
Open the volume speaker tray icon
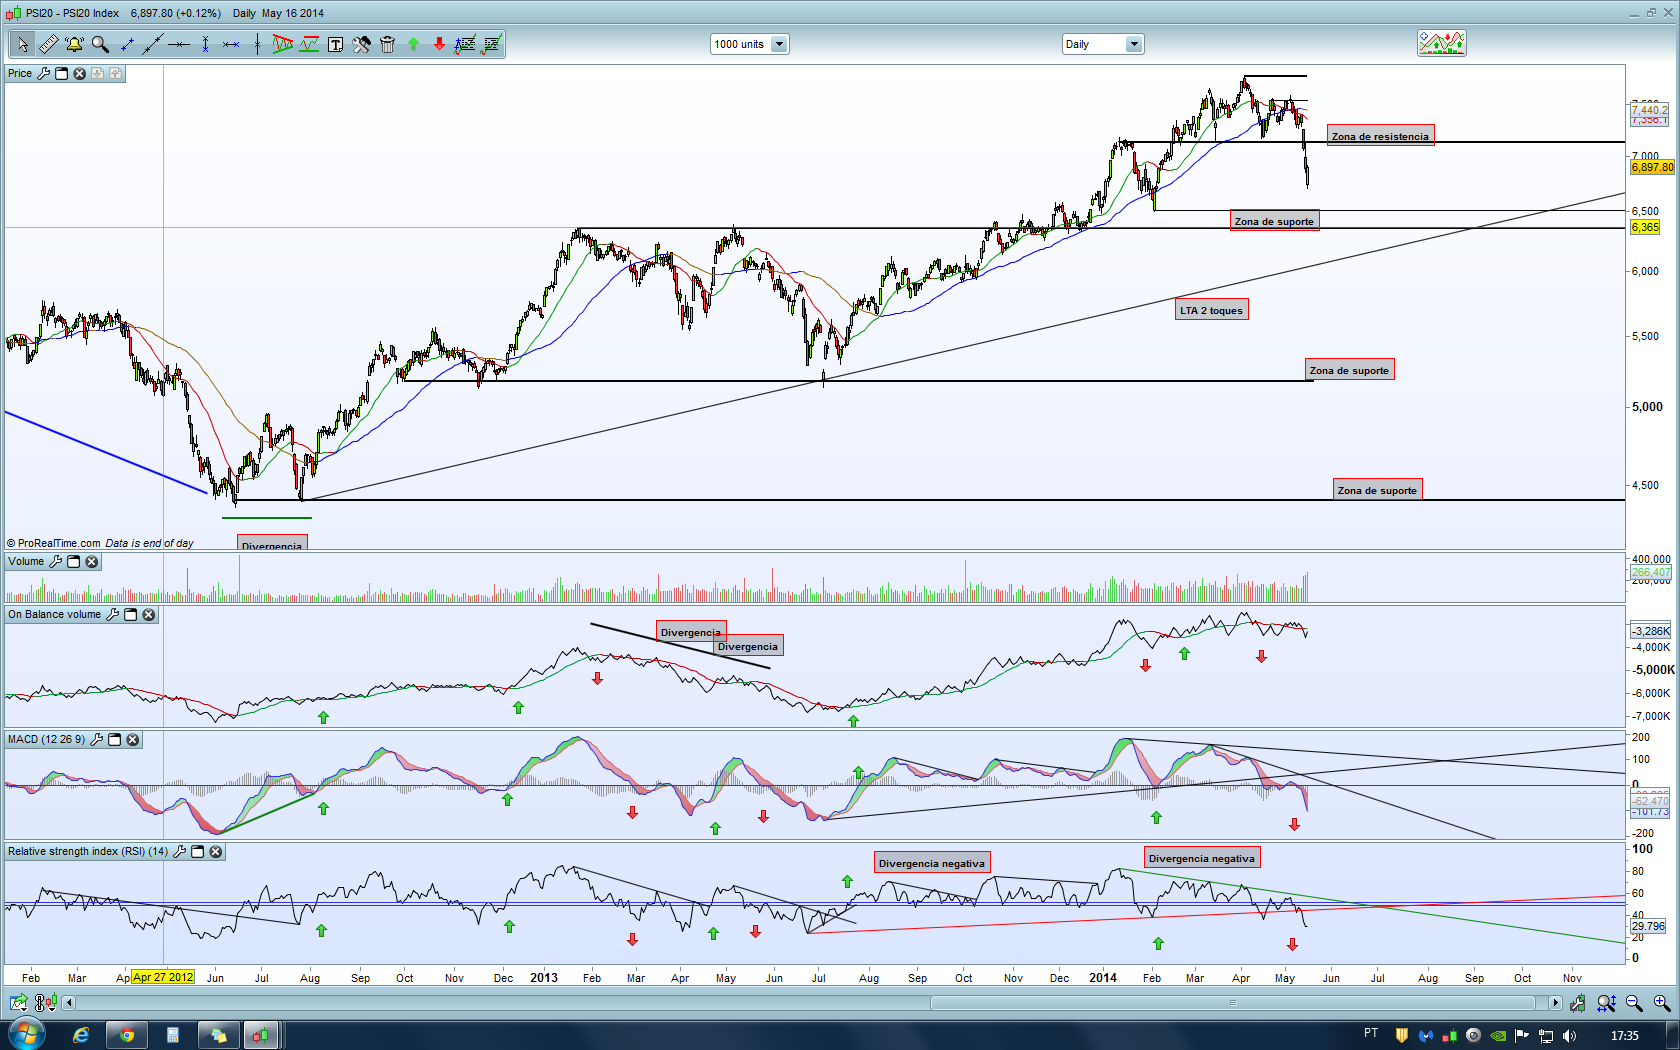click(1569, 1035)
